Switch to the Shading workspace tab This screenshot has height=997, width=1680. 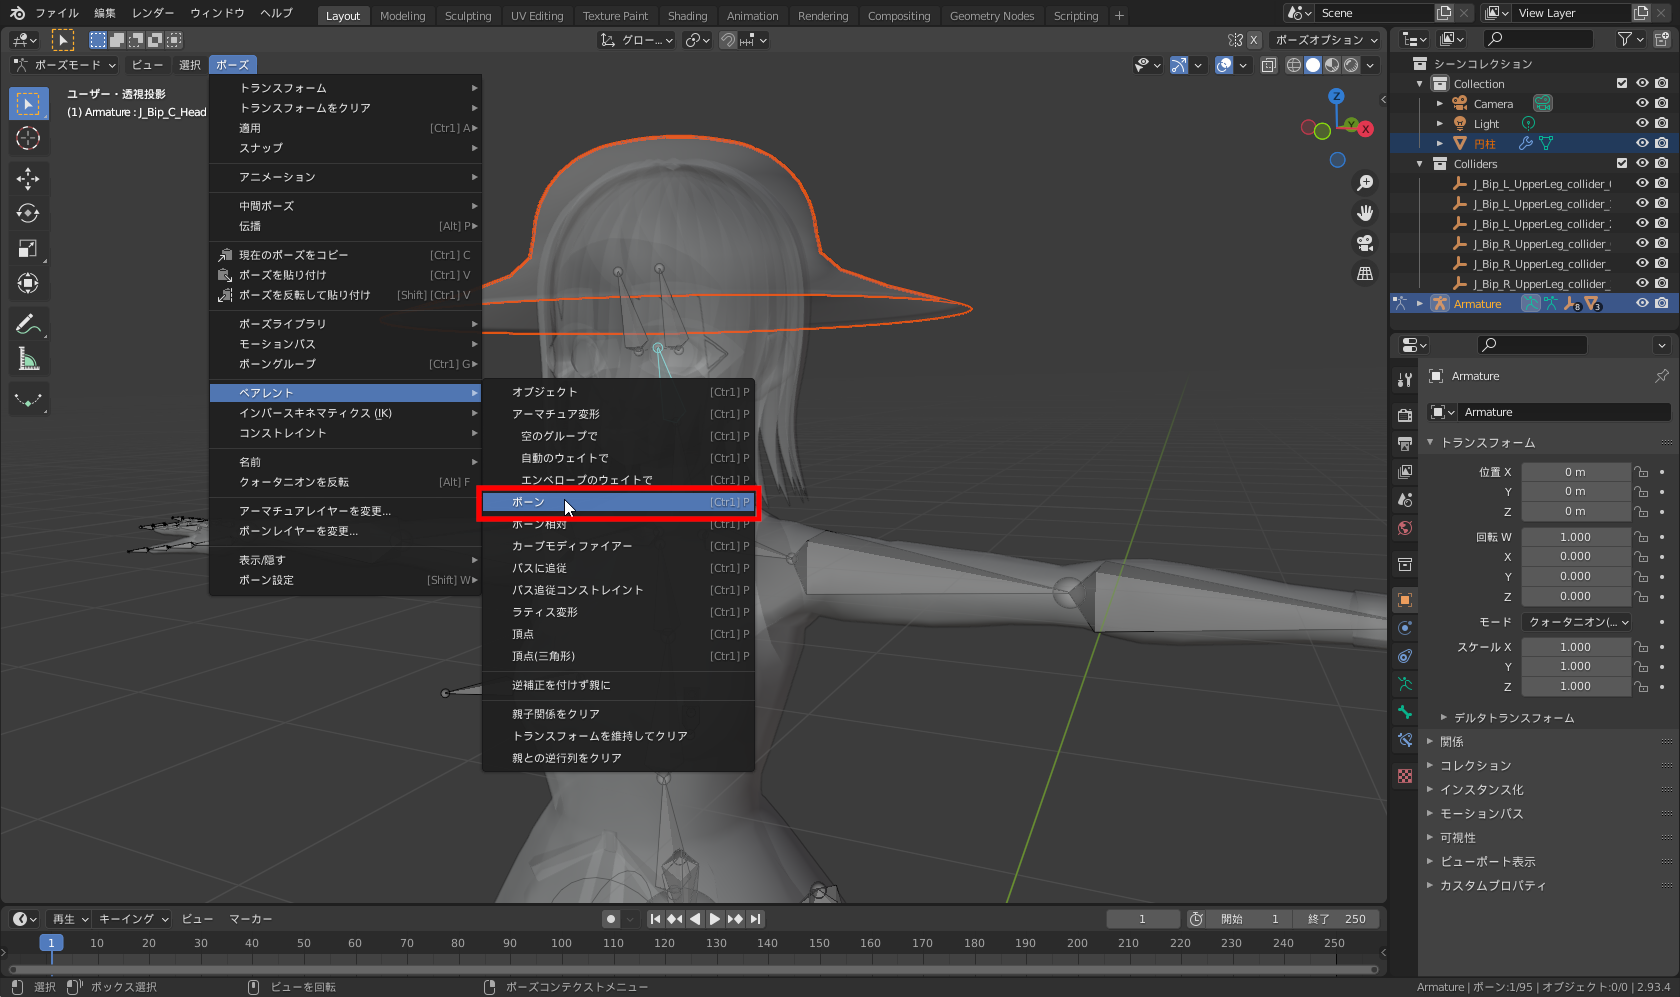click(687, 15)
